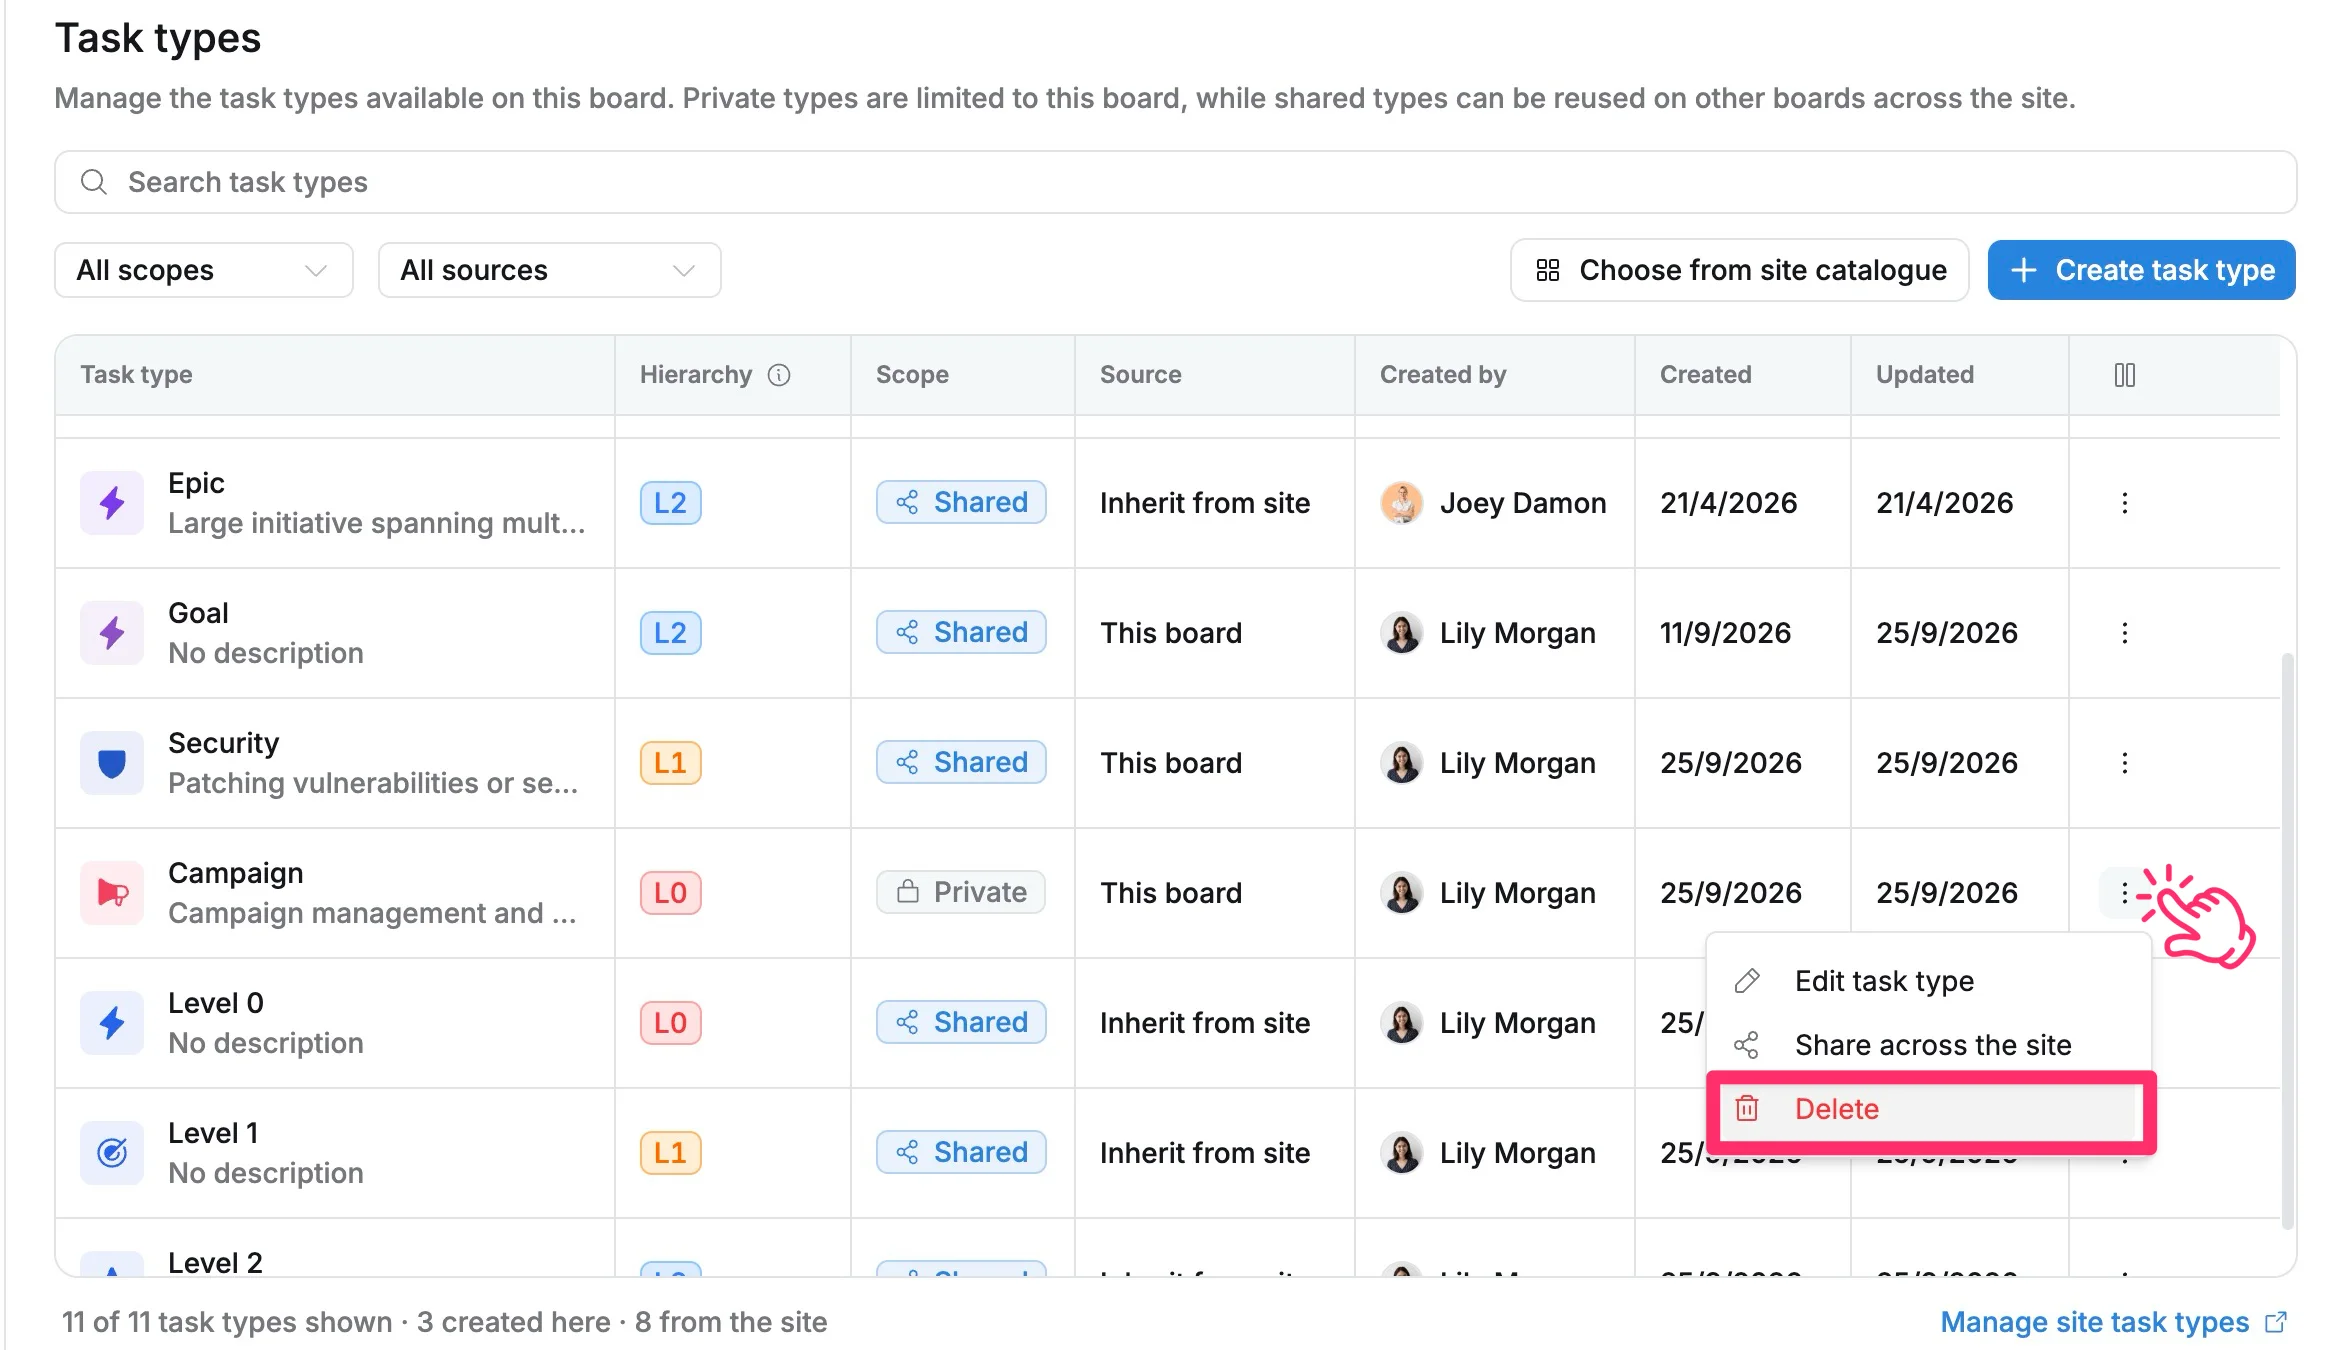
Task: Open the Goal row three-dot menu
Action: pos(2125,633)
